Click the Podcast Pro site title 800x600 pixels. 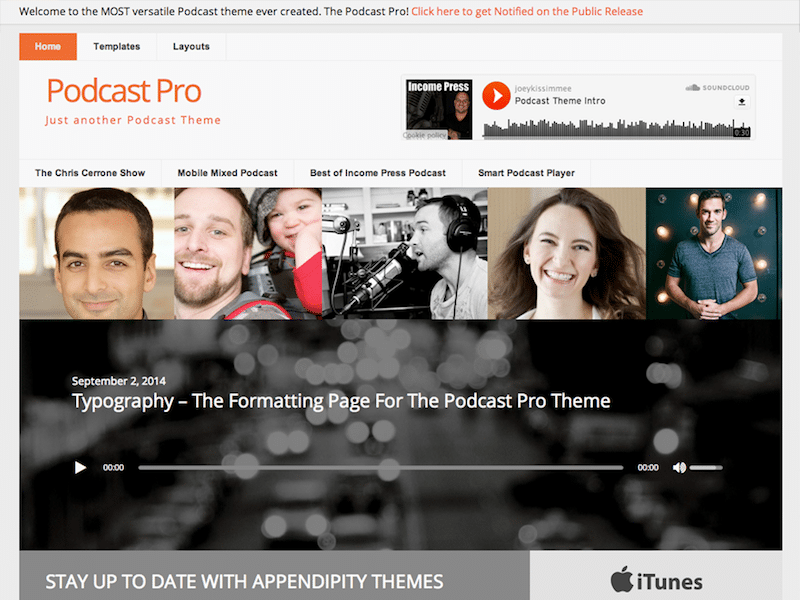point(124,91)
